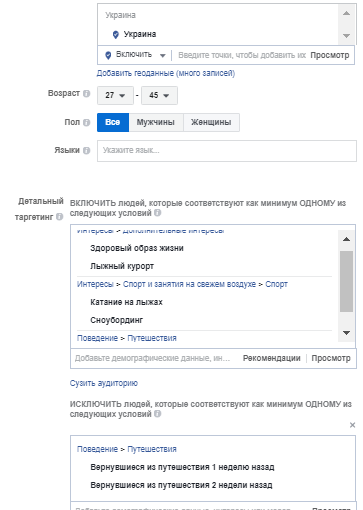Select Здоровый образ жизни interest
Viewport: 363px width, 510px height.
click(x=137, y=248)
